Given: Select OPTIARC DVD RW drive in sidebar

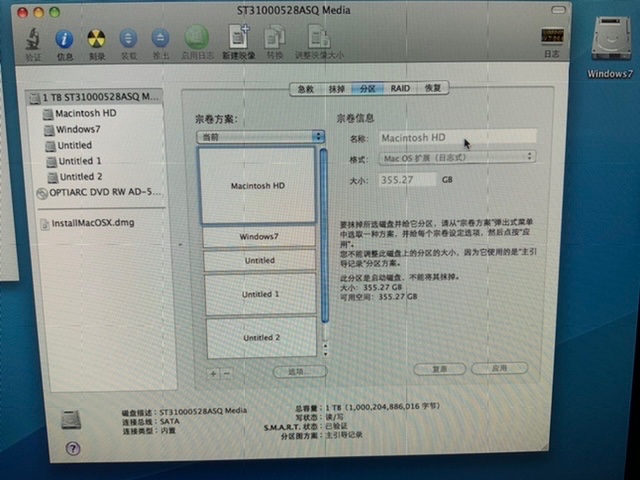Looking at the screenshot, I should coord(99,192).
